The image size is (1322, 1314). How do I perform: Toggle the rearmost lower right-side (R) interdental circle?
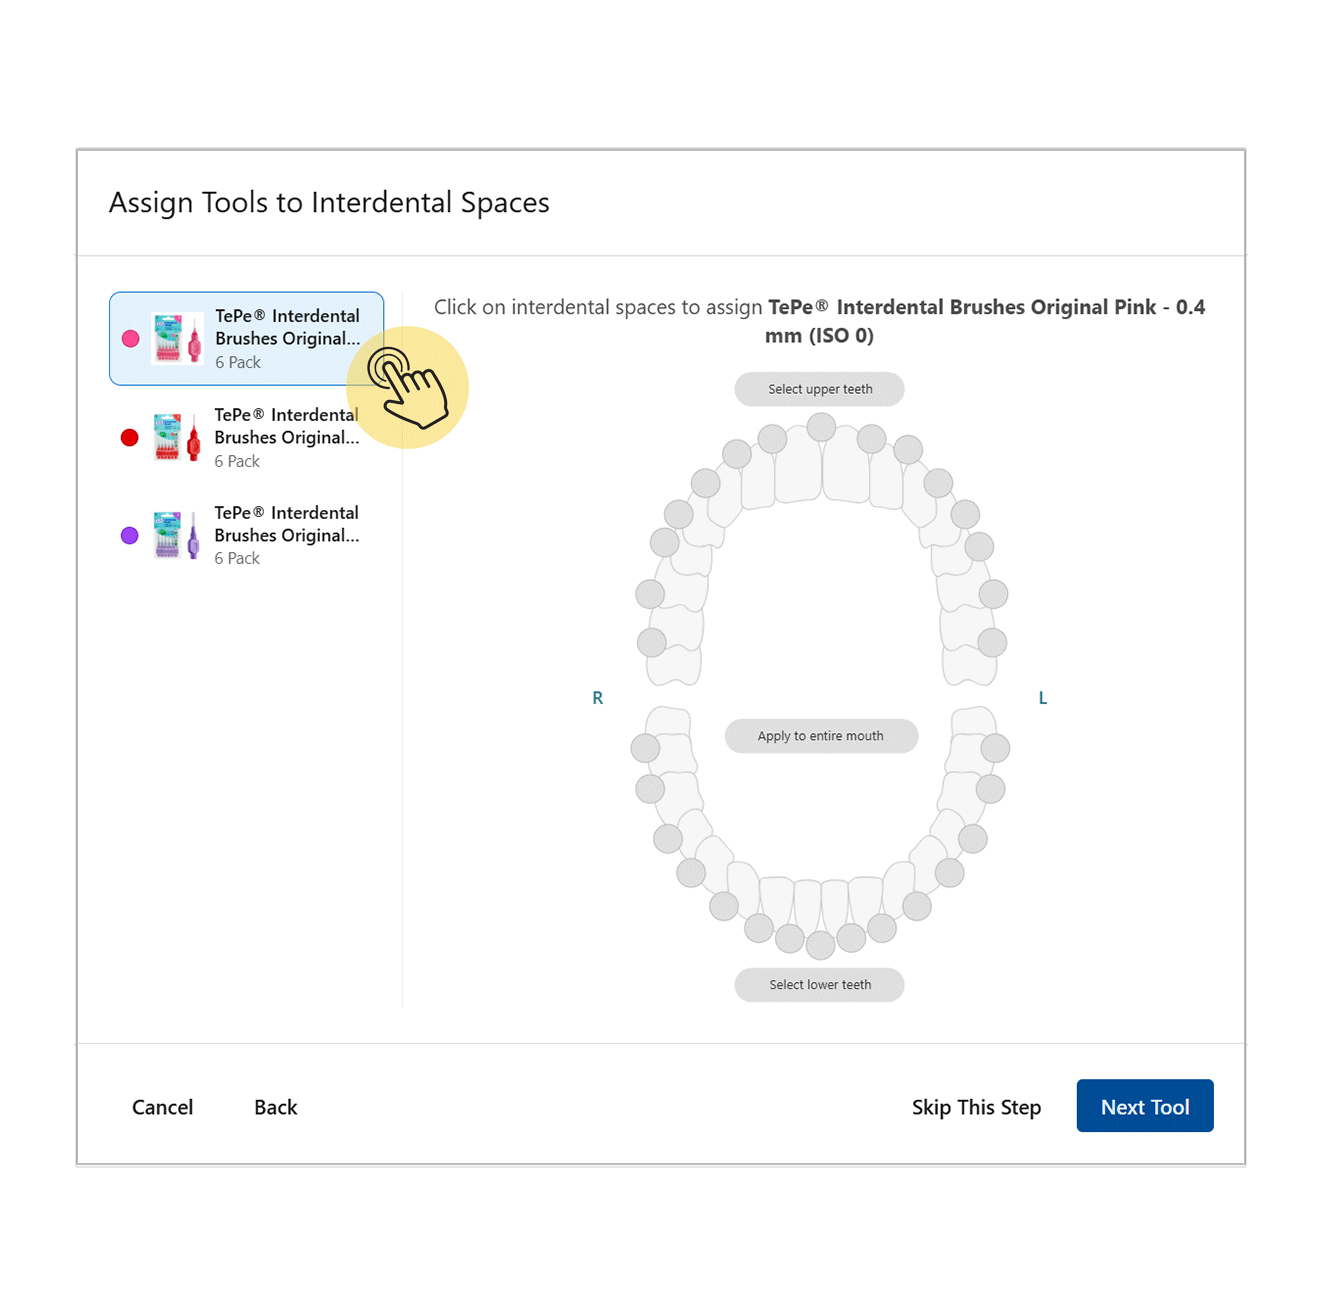pyautogui.click(x=645, y=748)
